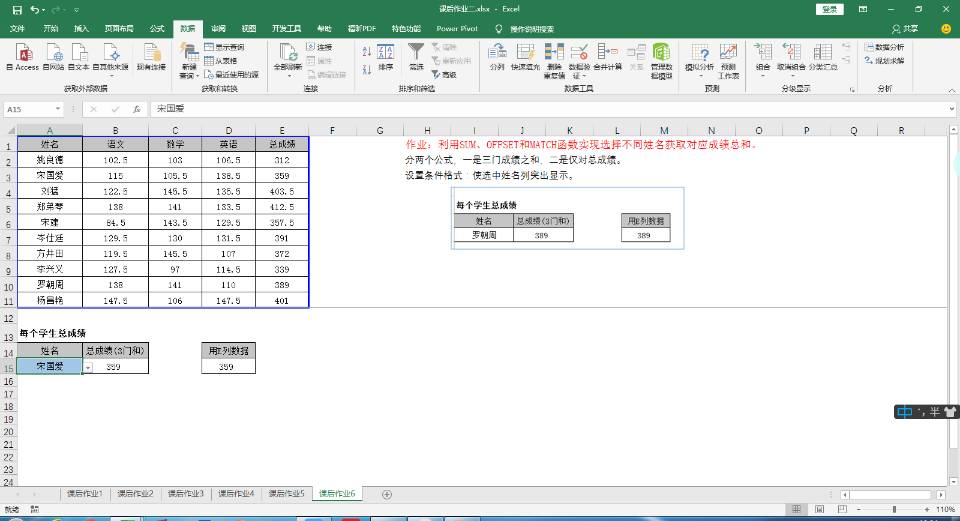This screenshot has width=960, height=521.
Task: Click 预测工作表 forecast sheet
Action: (x=729, y=60)
